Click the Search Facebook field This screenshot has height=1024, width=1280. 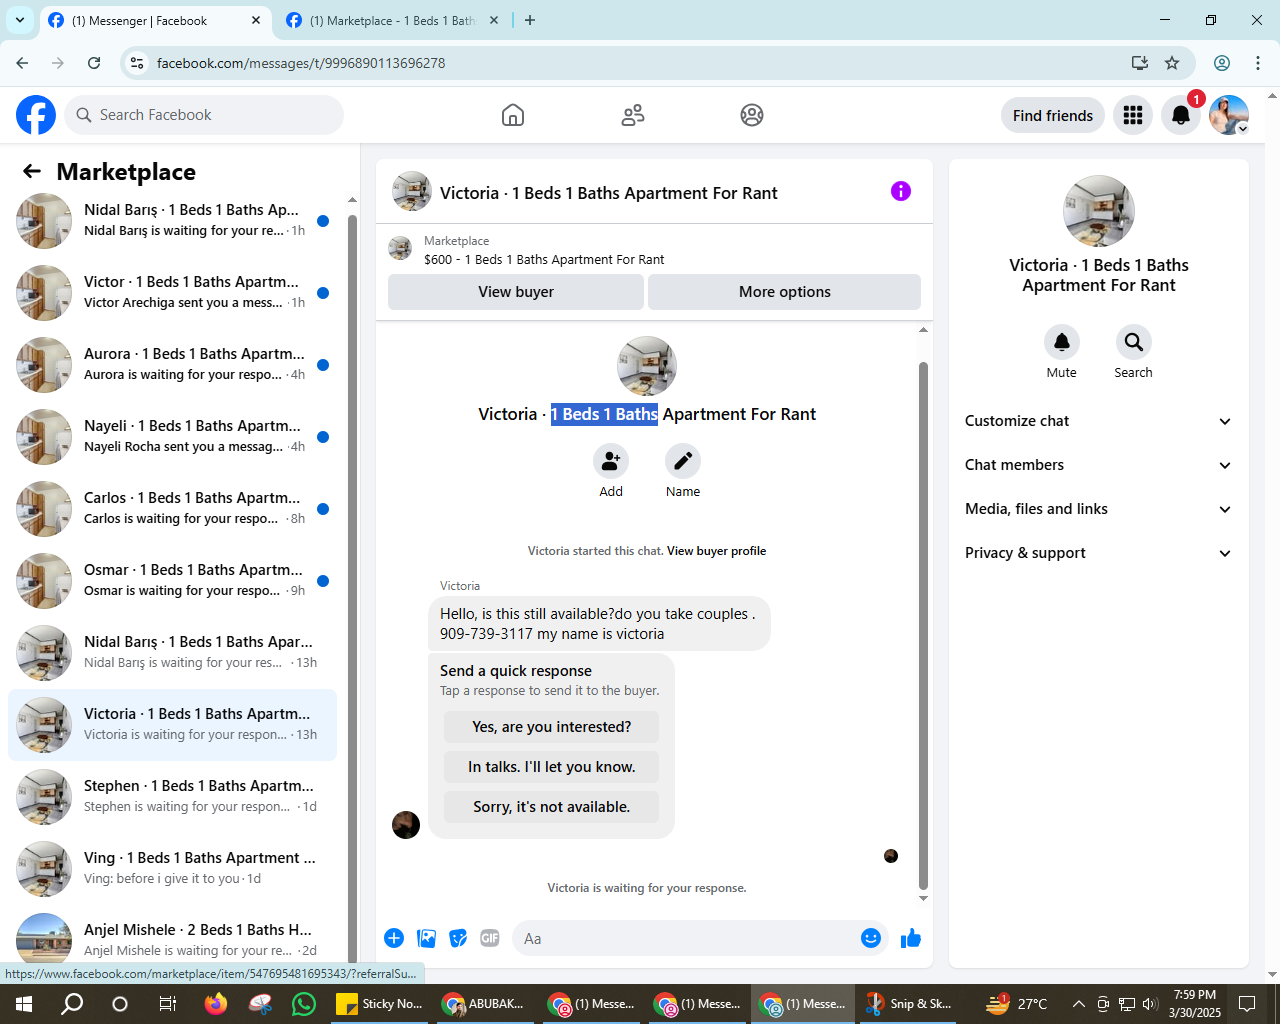coord(204,115)
